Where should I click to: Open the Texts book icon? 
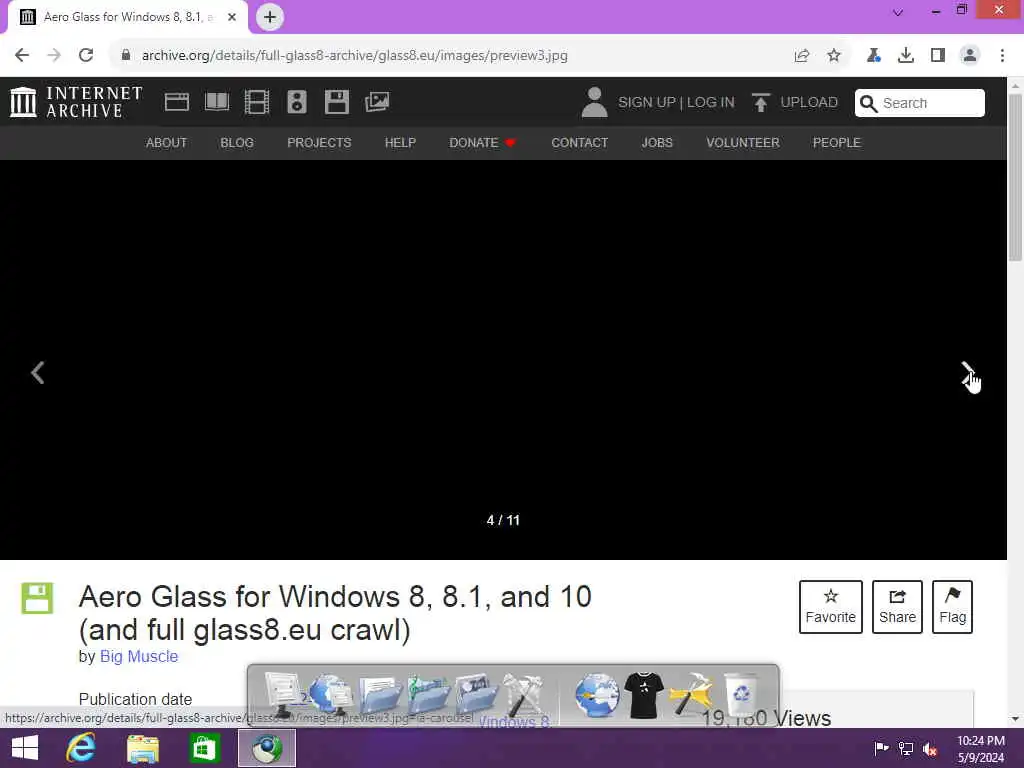[x=217, y=102]
